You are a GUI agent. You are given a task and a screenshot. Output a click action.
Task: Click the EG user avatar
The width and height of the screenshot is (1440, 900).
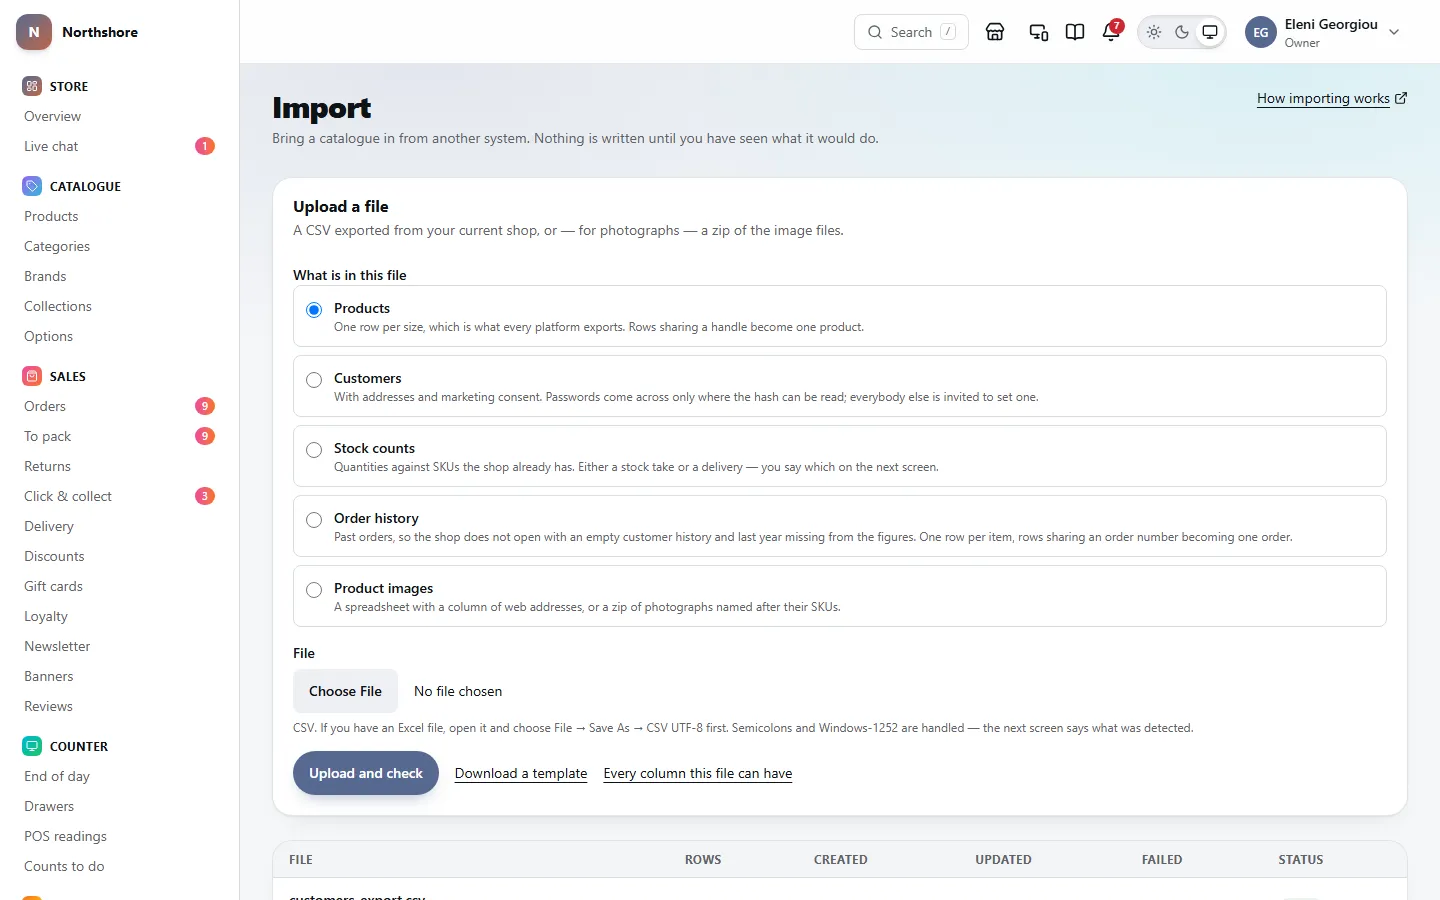[1261, 32]
